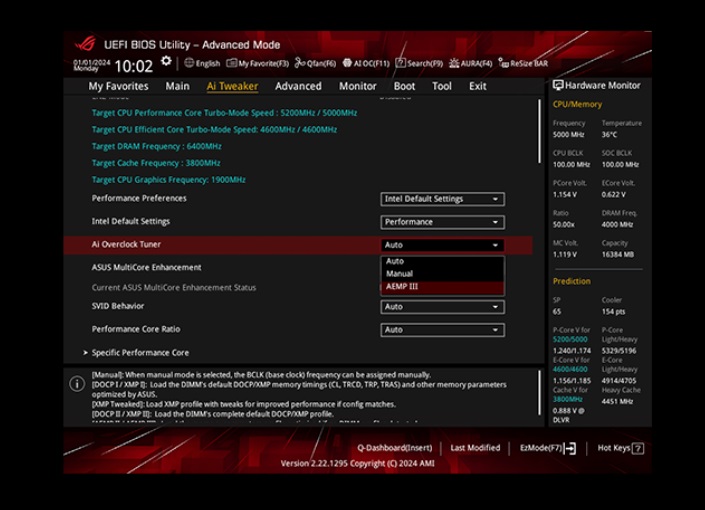Click the settings gear icon near the clock
Image resolution: width=705 pixels, height=510 pixels.
(166, 62)
